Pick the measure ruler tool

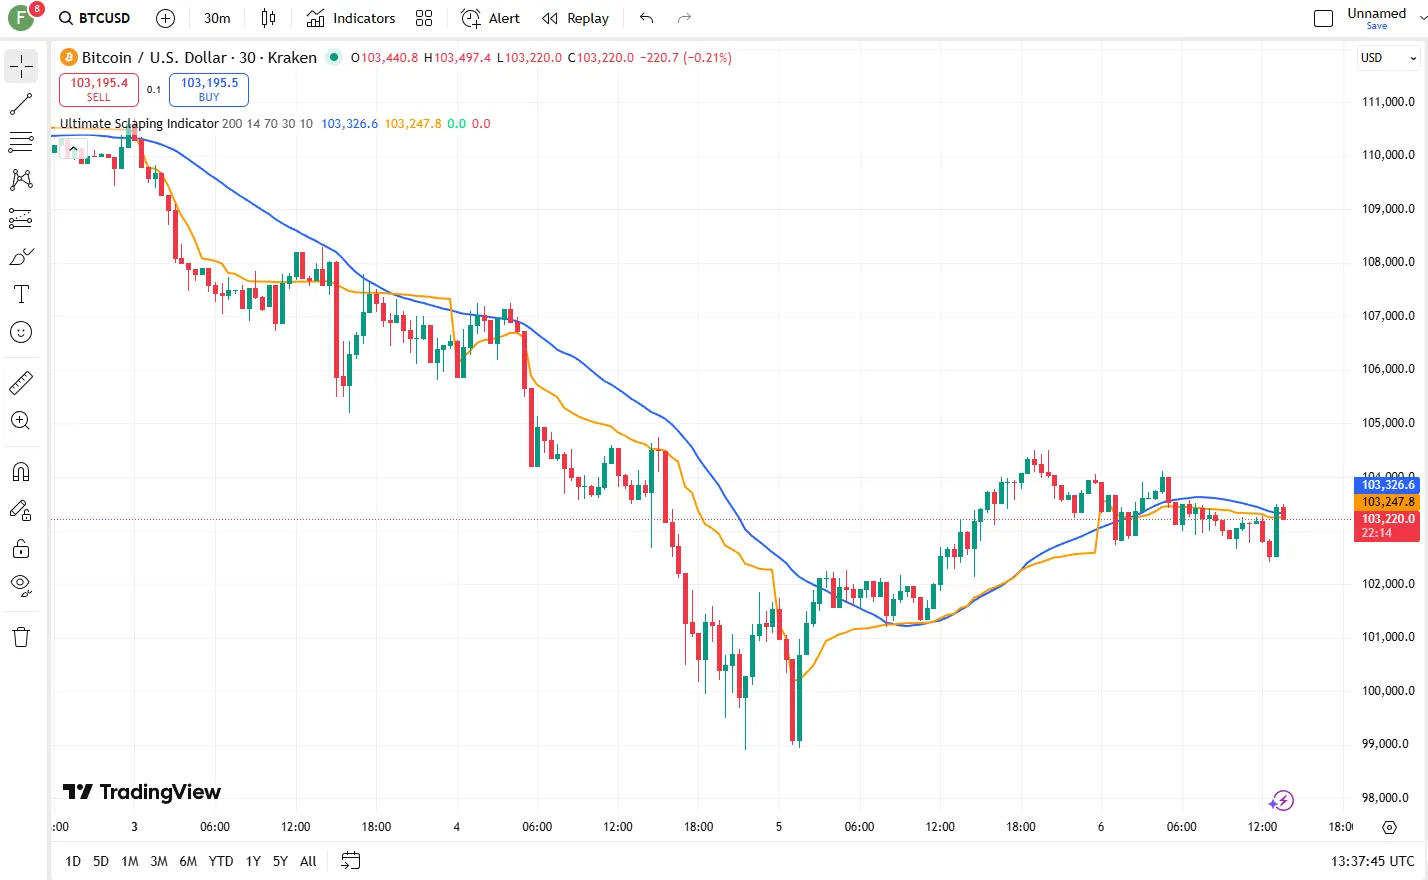pyautogui.click(x=21, y=382)
